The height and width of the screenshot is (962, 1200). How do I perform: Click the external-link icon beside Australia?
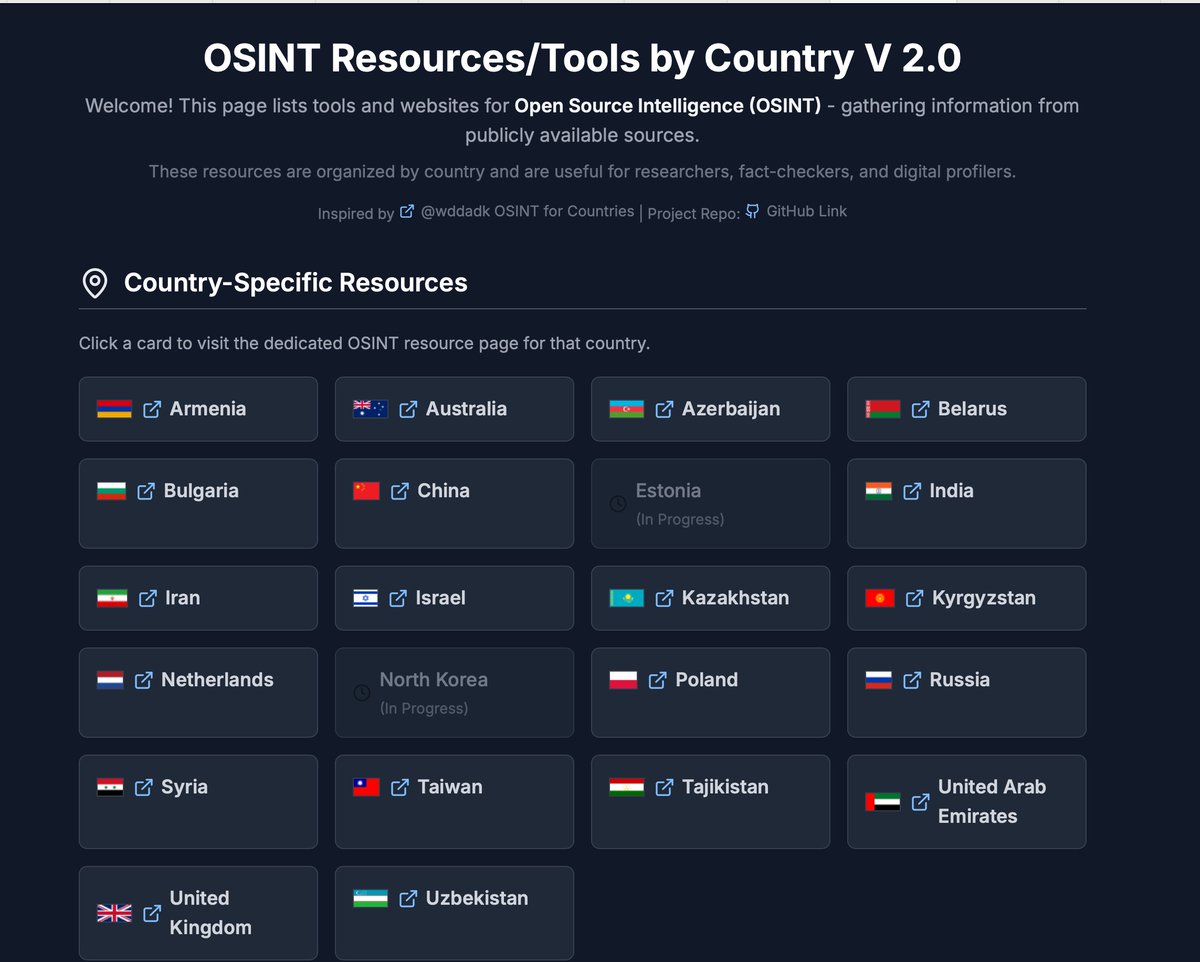pos(408,409)
